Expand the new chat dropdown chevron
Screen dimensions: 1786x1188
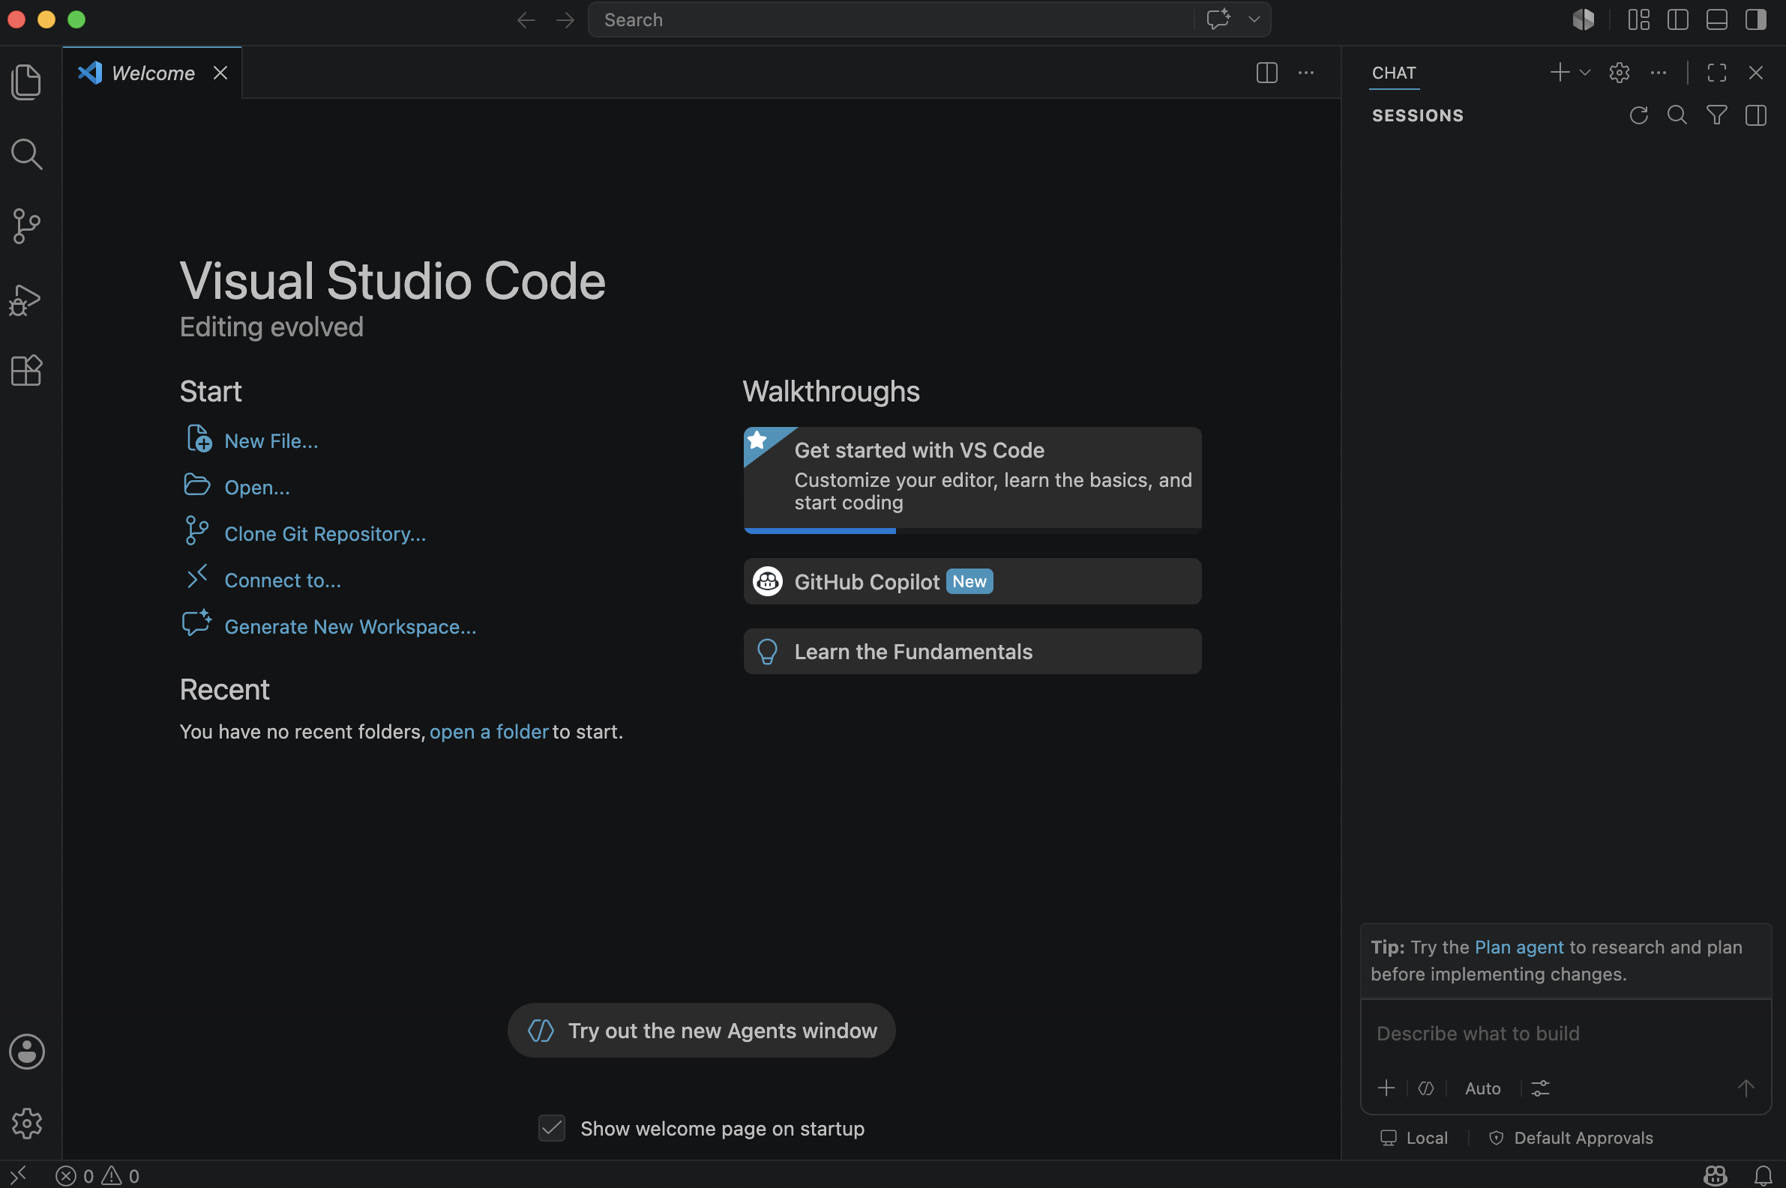[x=1585, y=73]
